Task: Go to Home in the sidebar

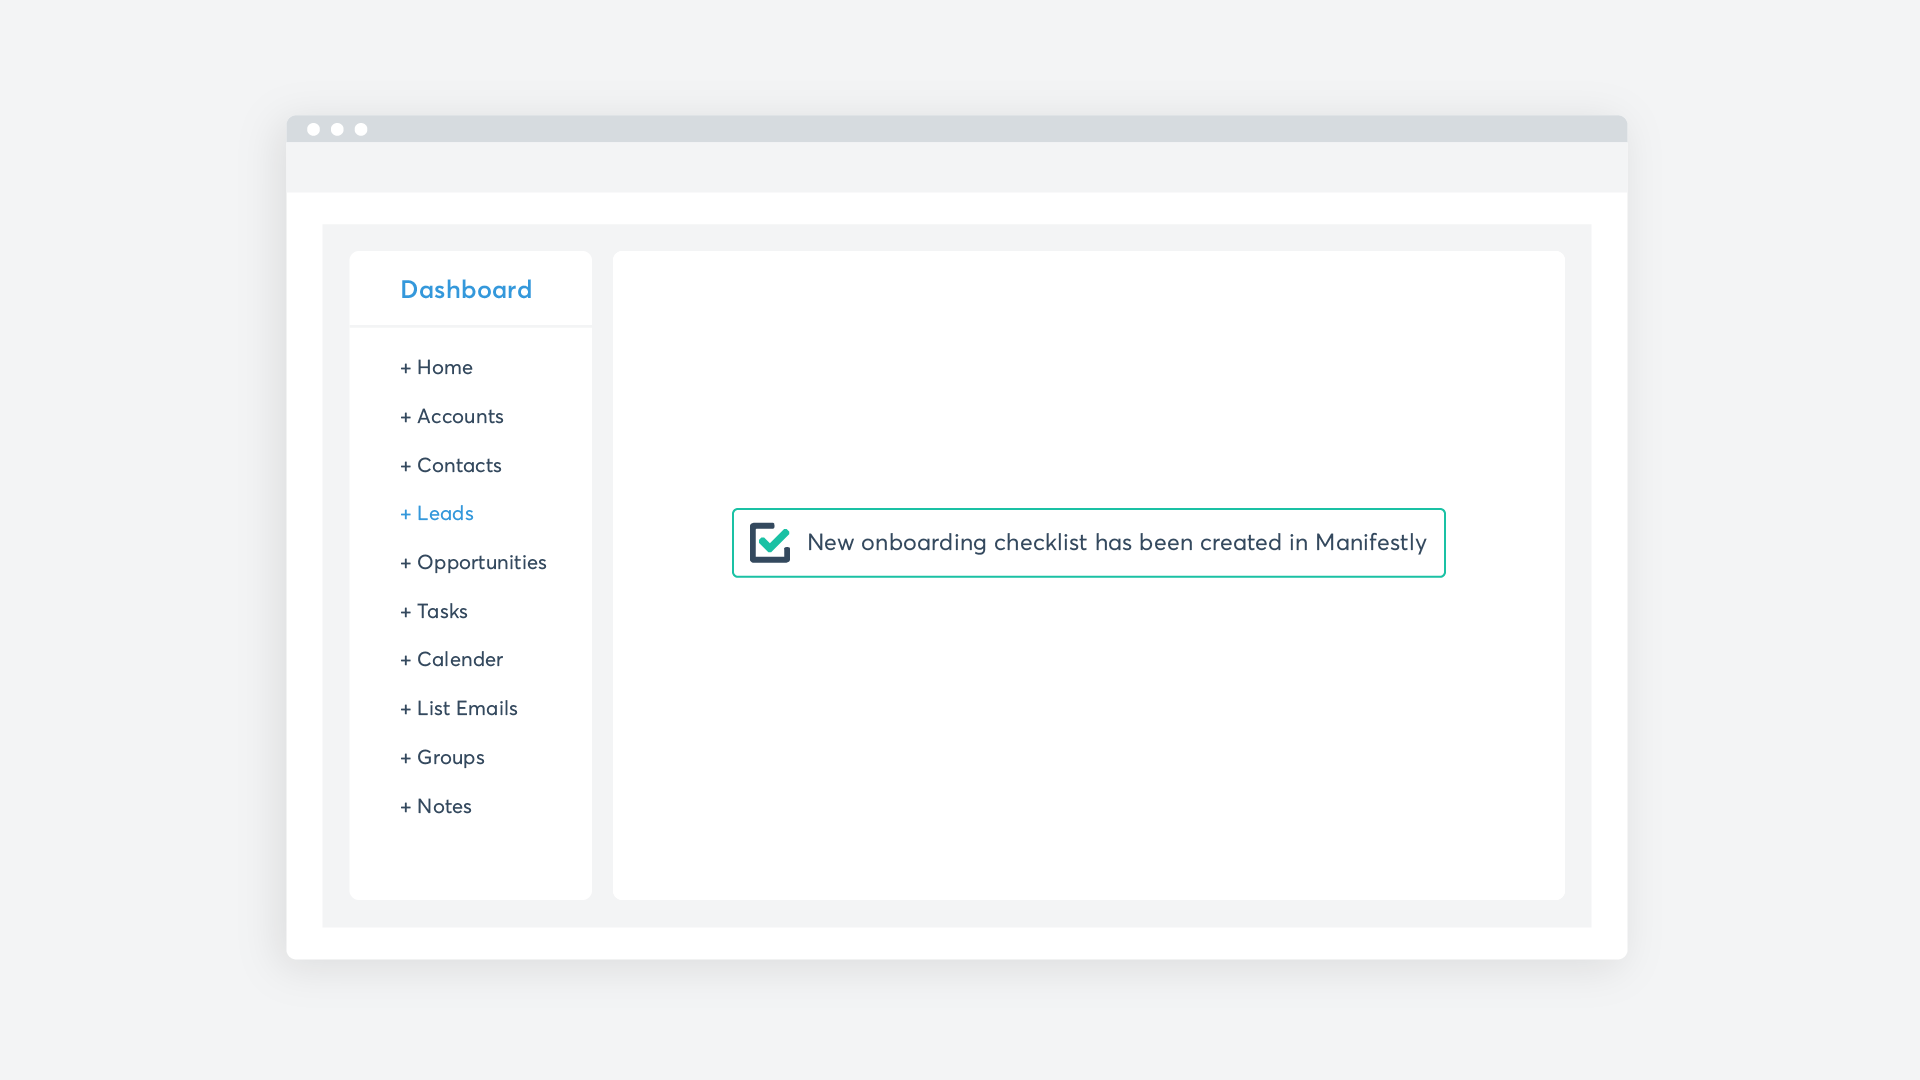Action: click(x=436, y=368)
